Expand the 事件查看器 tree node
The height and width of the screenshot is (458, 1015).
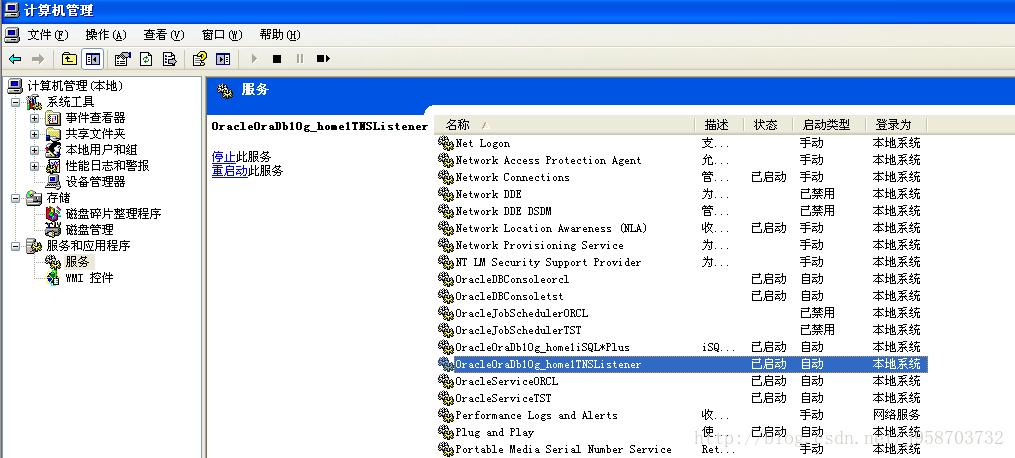(x=34, y=118)
